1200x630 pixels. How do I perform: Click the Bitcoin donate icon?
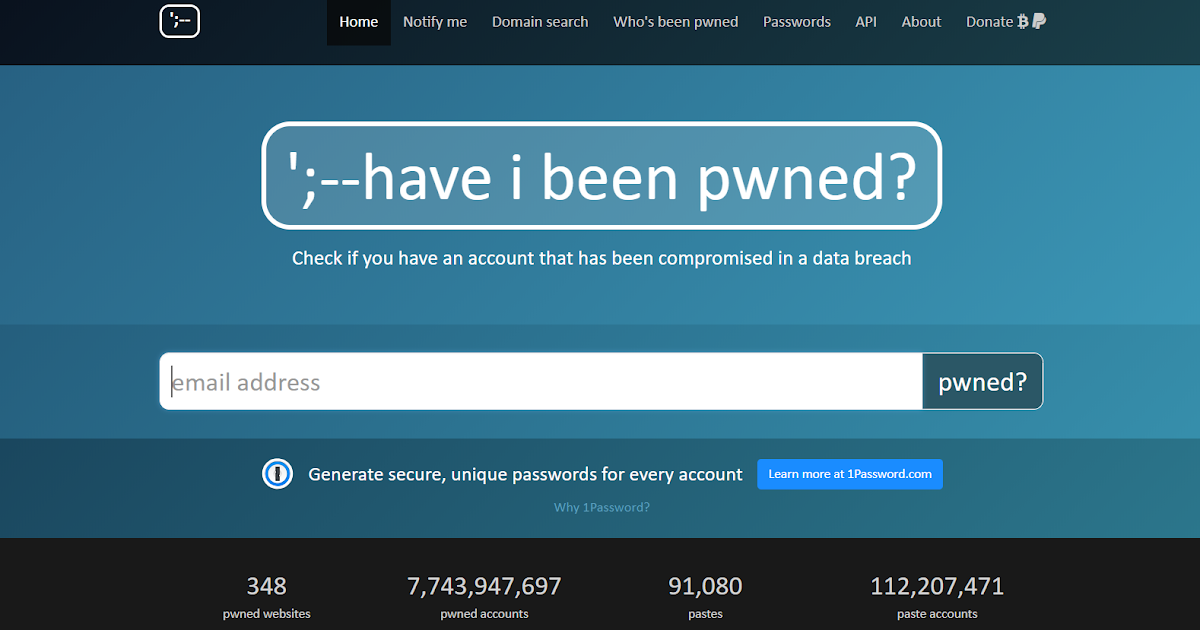coord(1022,21)
